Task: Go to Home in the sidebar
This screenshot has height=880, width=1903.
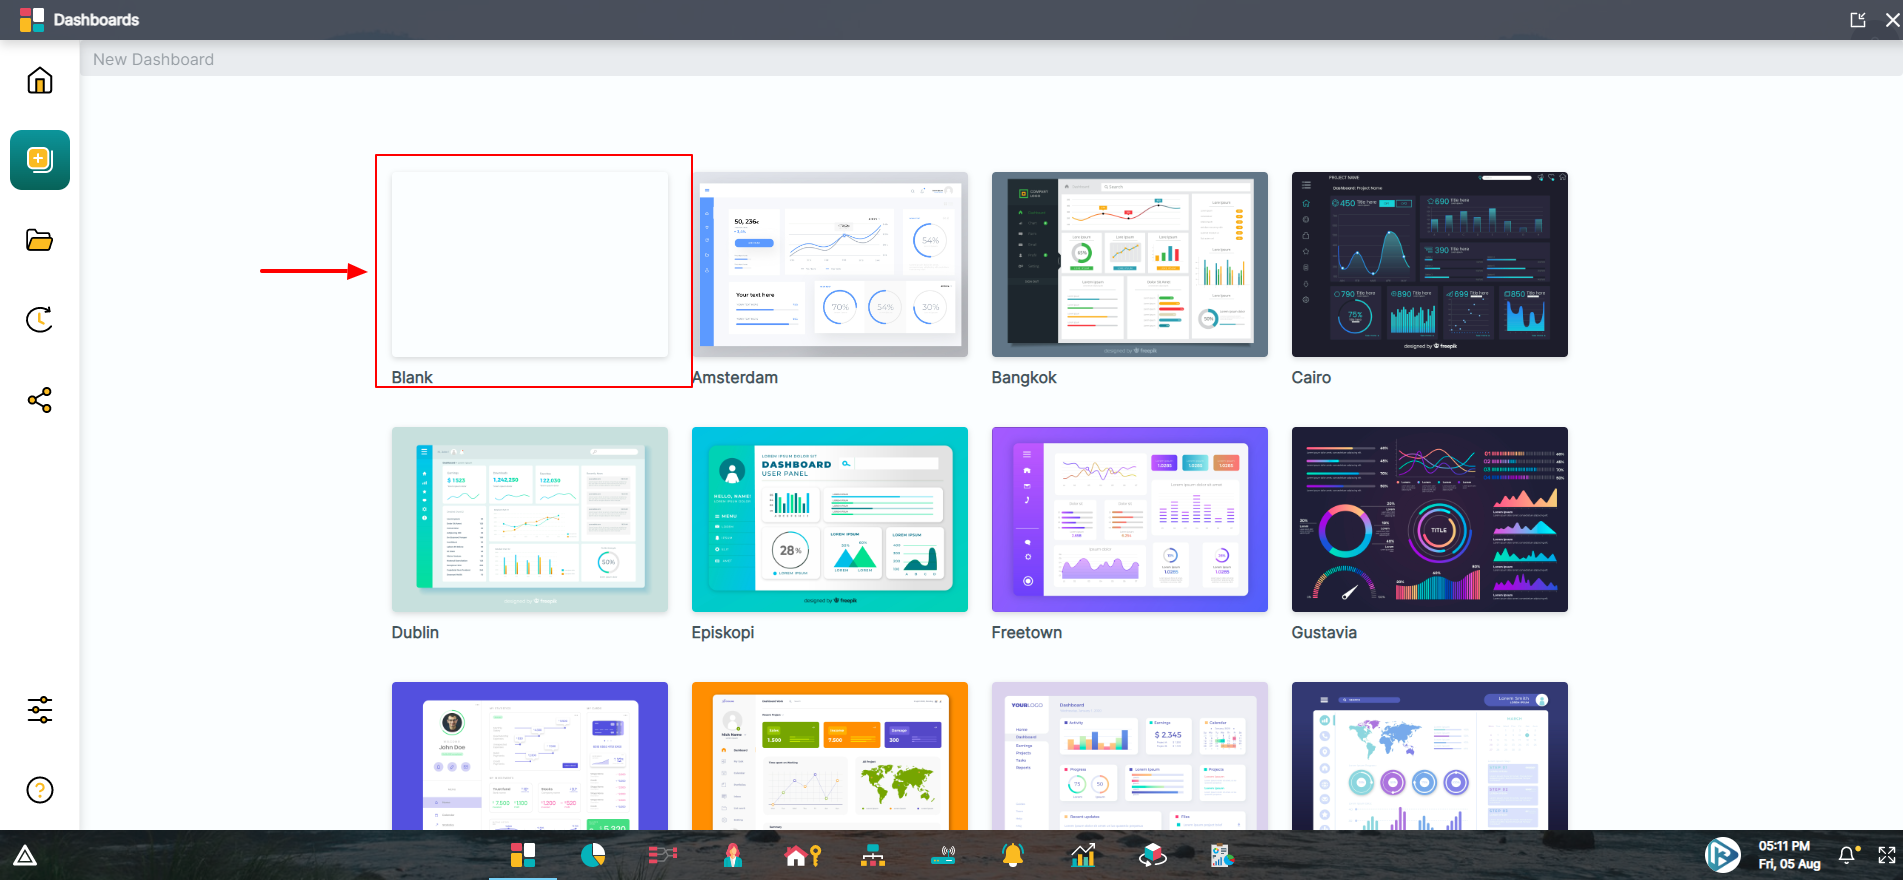Action: click(x=40, y=80)
